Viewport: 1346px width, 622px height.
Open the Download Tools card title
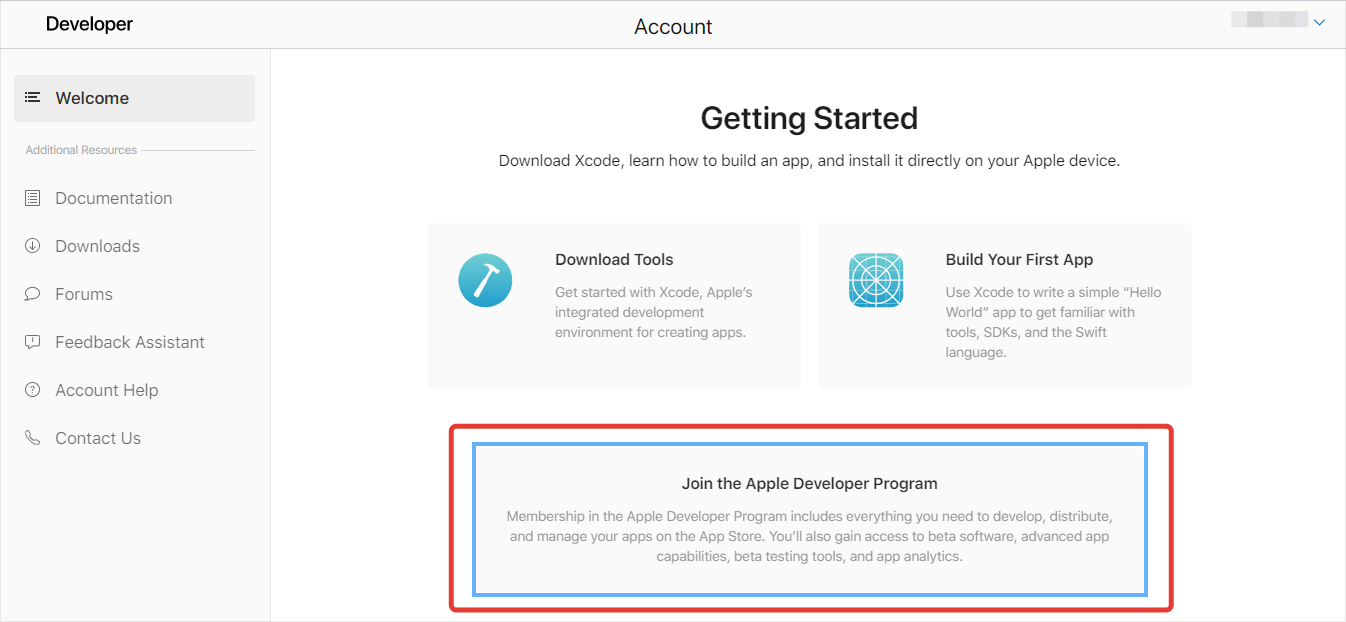614,259
